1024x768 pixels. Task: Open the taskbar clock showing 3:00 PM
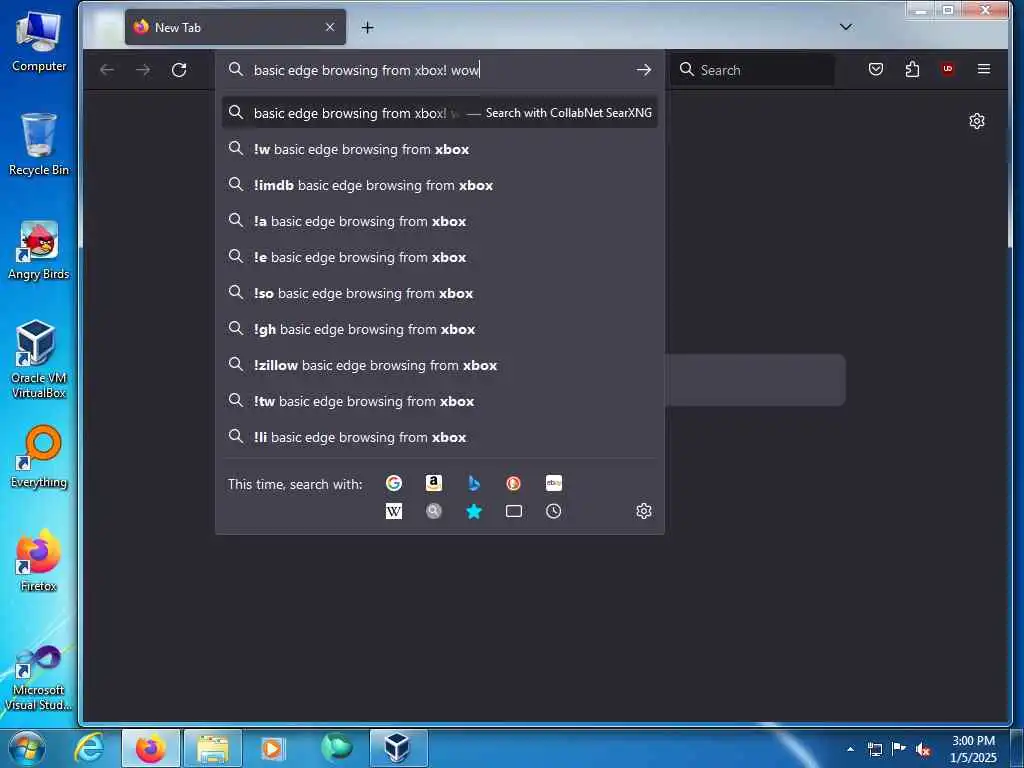973,749
